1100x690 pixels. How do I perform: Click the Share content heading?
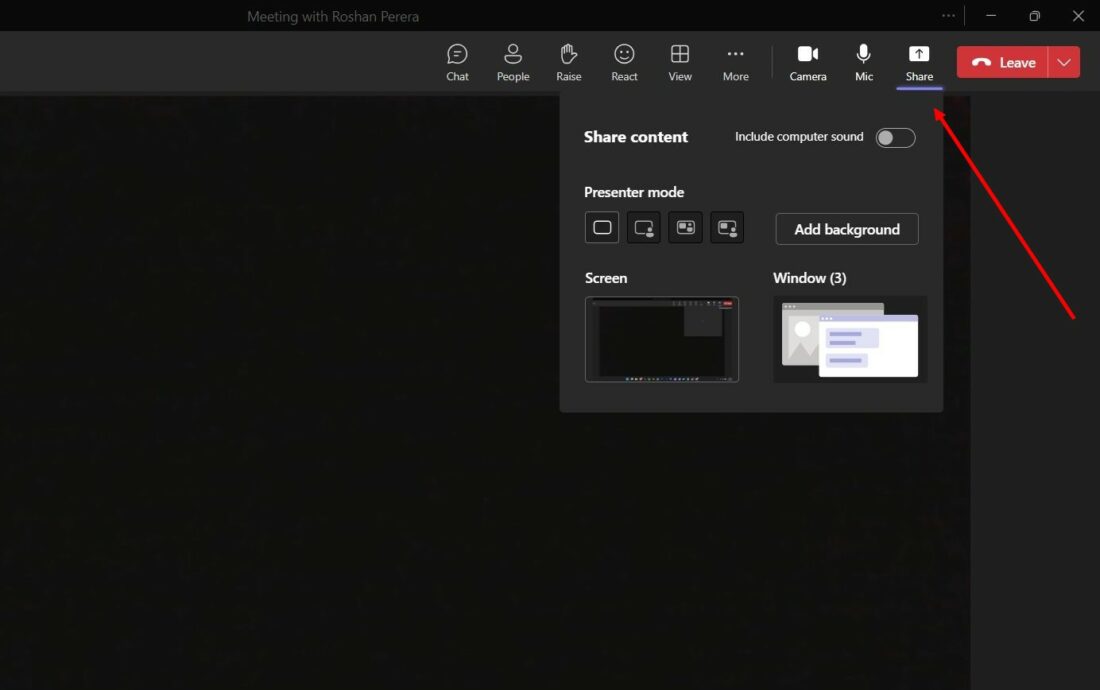point(635,137)
